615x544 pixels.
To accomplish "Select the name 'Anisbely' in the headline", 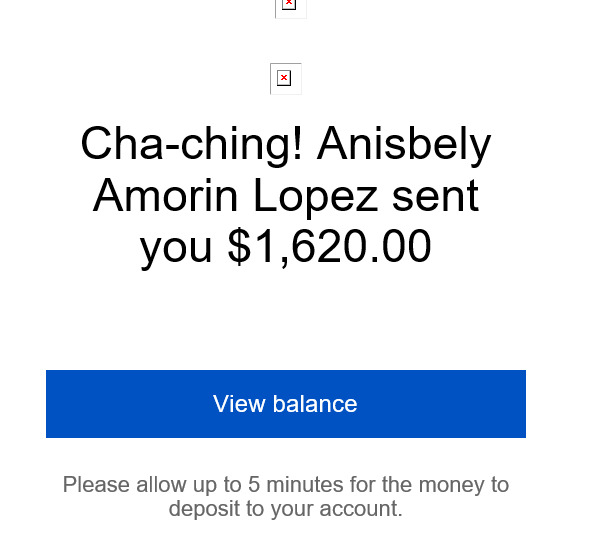I will [404, 144].
